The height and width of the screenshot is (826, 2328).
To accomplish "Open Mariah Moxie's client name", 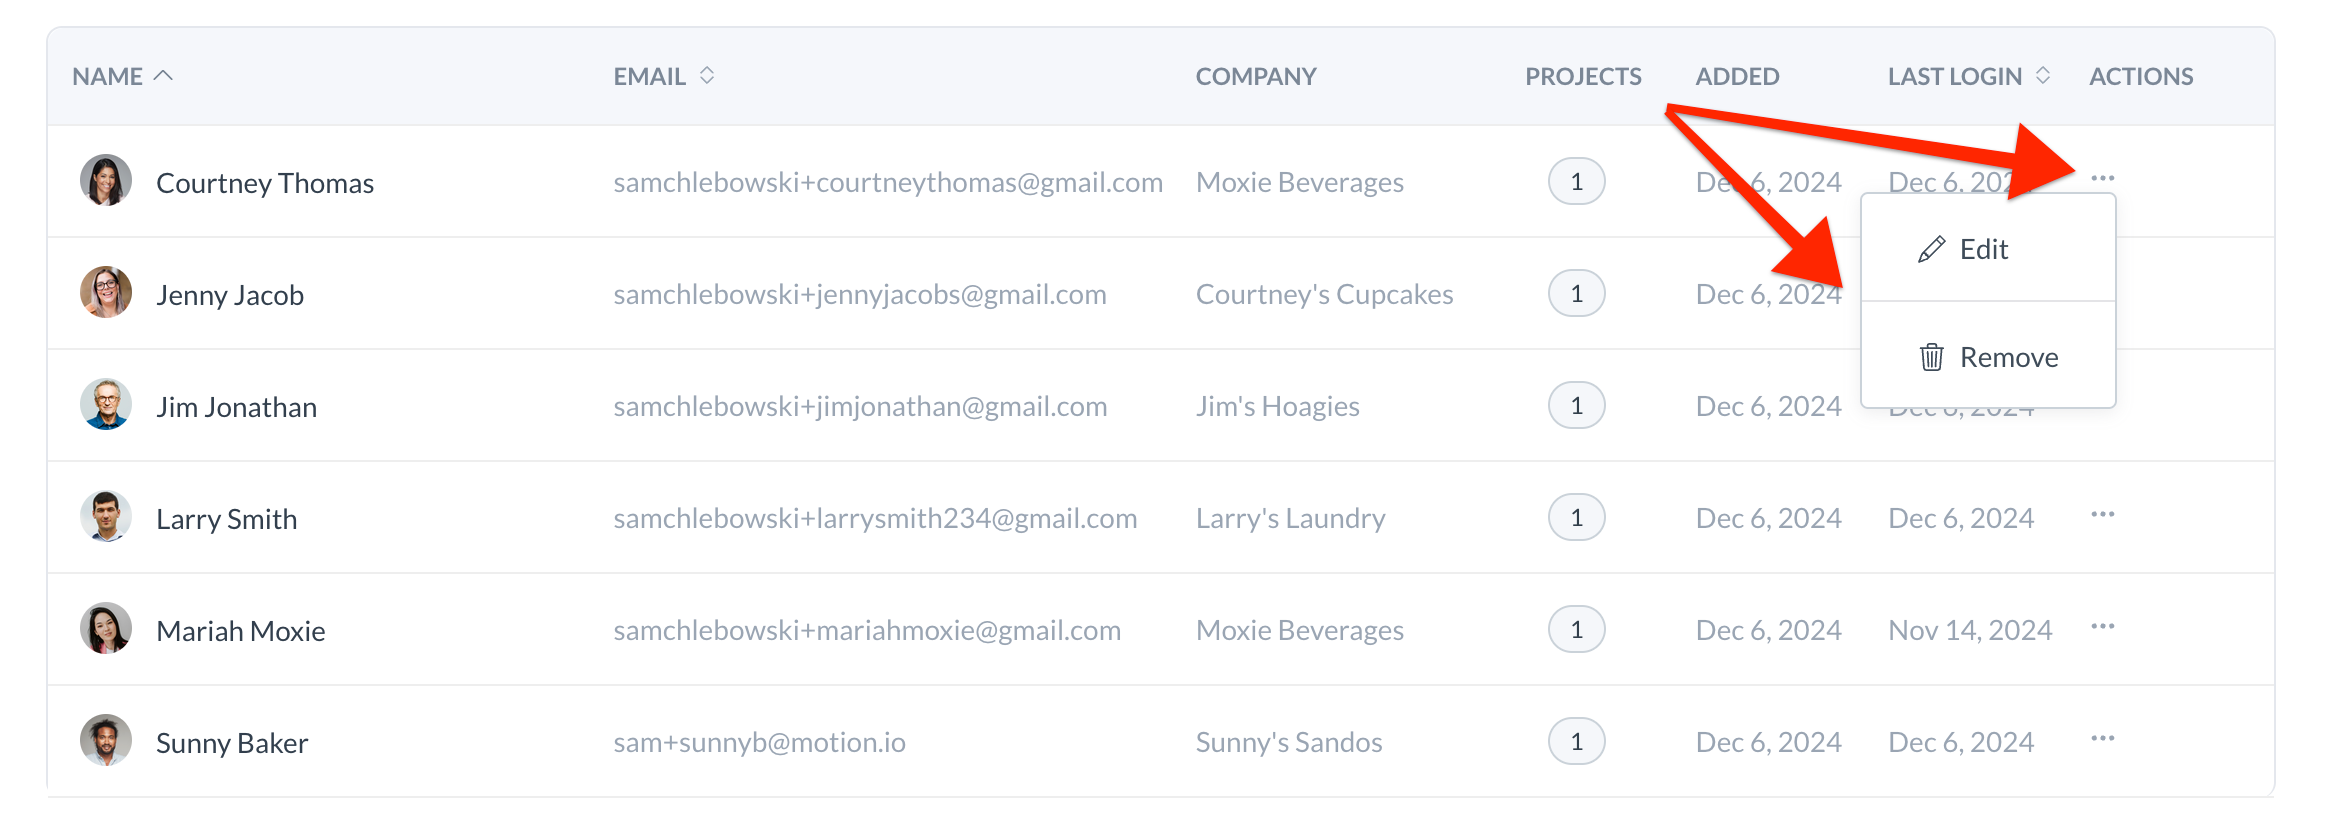I will click(240, 631).
